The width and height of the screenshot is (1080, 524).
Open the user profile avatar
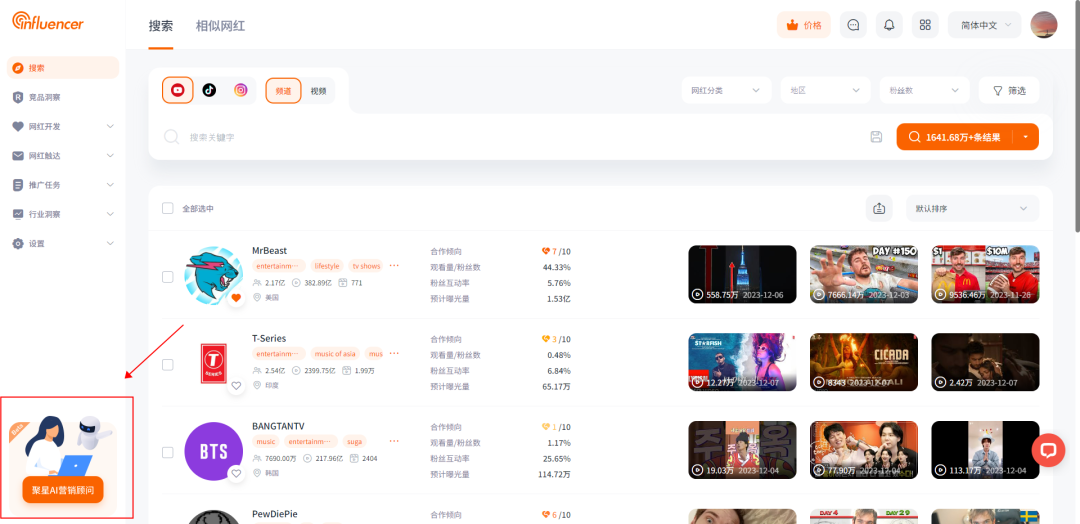pyautogui.click(x=1043, y=25)
